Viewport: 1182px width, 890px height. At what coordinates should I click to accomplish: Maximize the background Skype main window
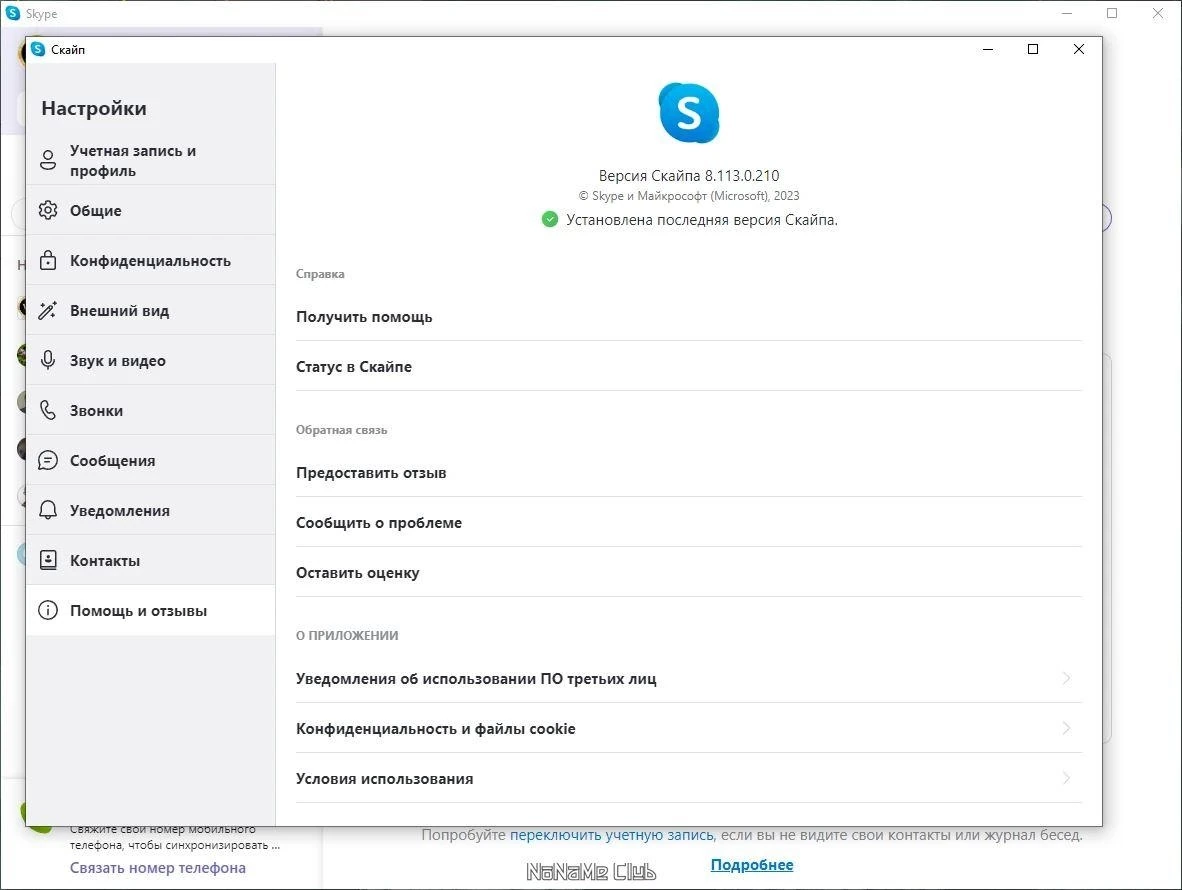tap(1112, 14)
